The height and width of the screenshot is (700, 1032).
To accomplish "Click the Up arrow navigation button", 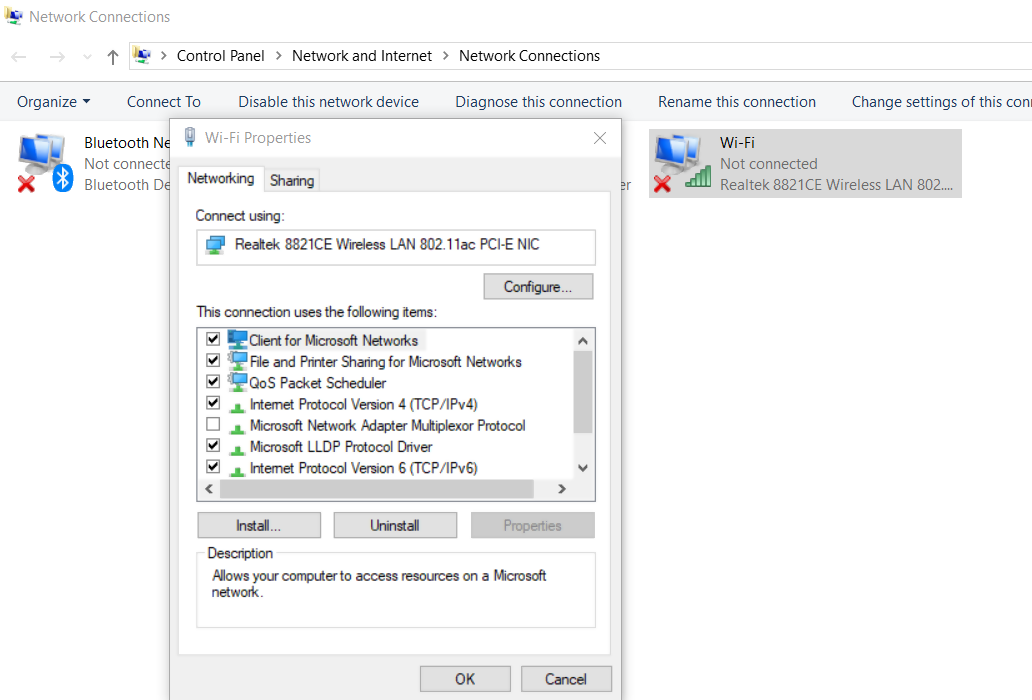I will tap(113, 57).
